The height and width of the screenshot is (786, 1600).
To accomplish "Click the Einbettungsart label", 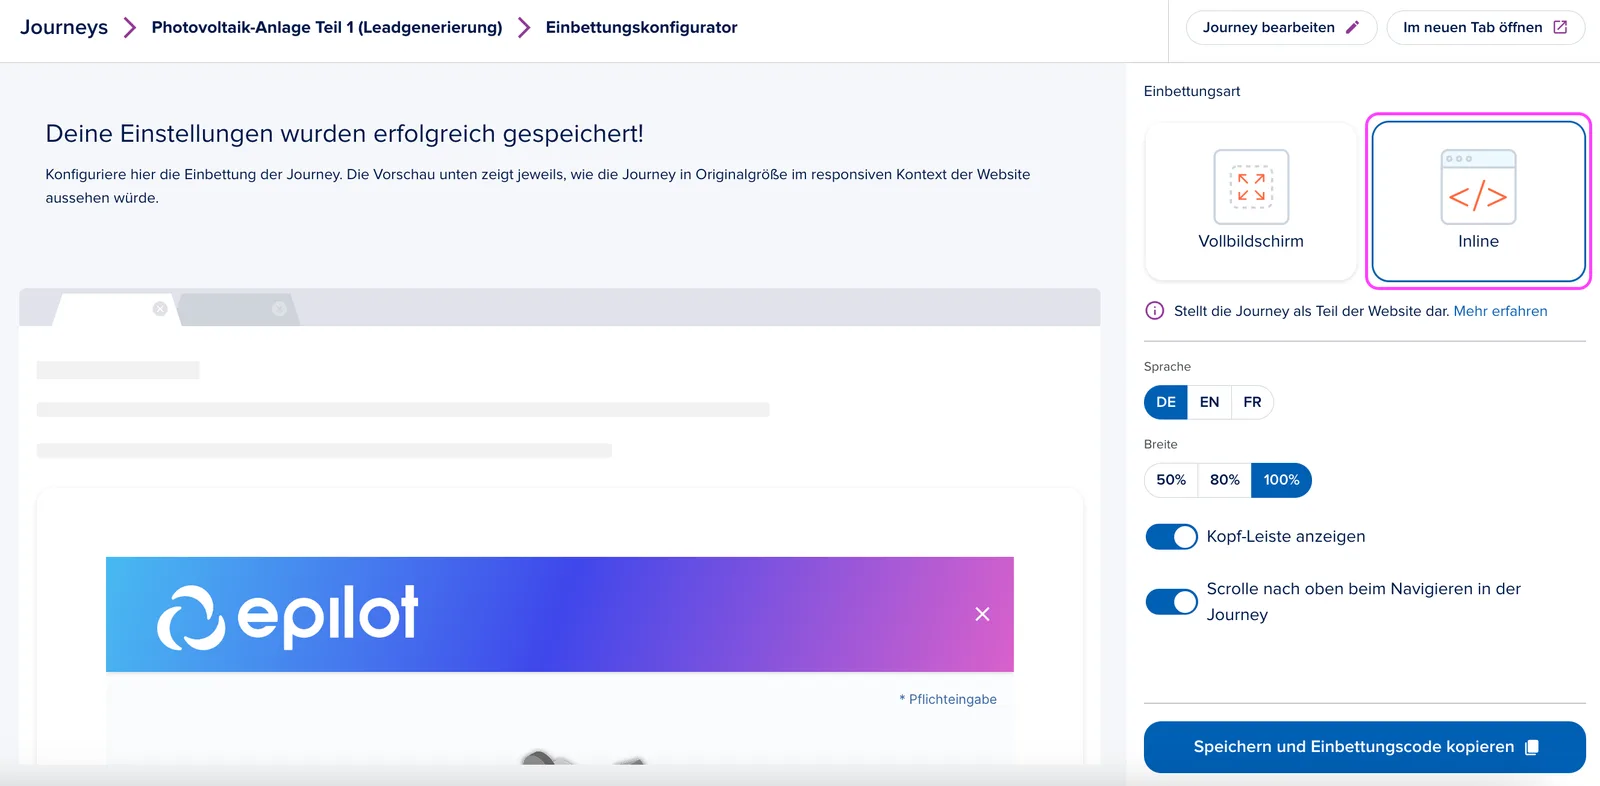I will (x=1192, y=91).
